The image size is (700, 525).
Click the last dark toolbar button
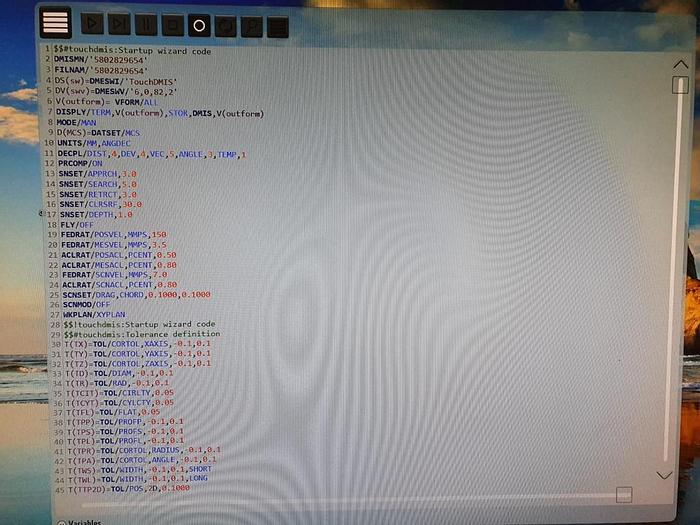(278, 24)
